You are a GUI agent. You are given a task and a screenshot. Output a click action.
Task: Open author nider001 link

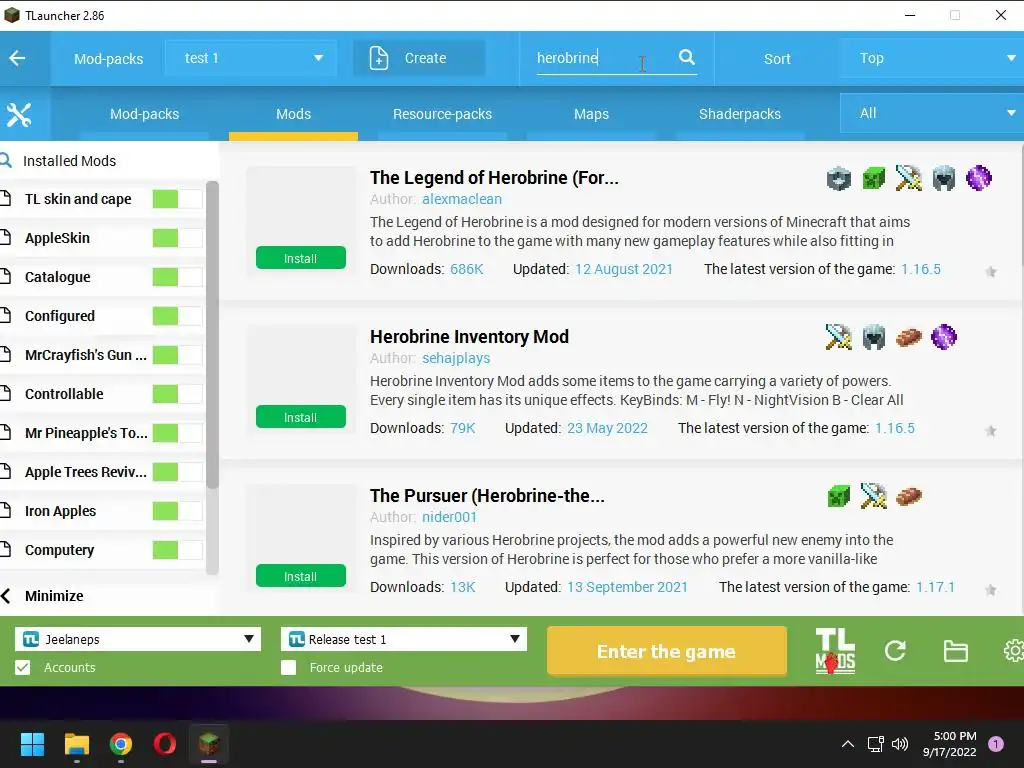pos(449,517)
